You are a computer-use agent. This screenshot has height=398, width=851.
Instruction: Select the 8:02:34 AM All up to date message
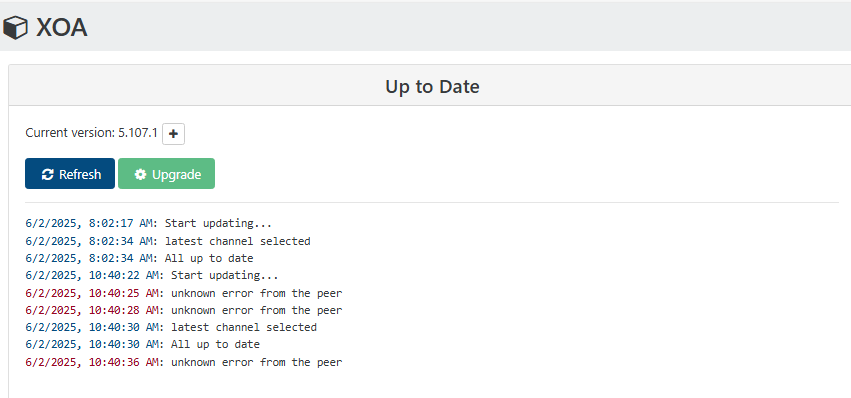[x=209, y=258]
